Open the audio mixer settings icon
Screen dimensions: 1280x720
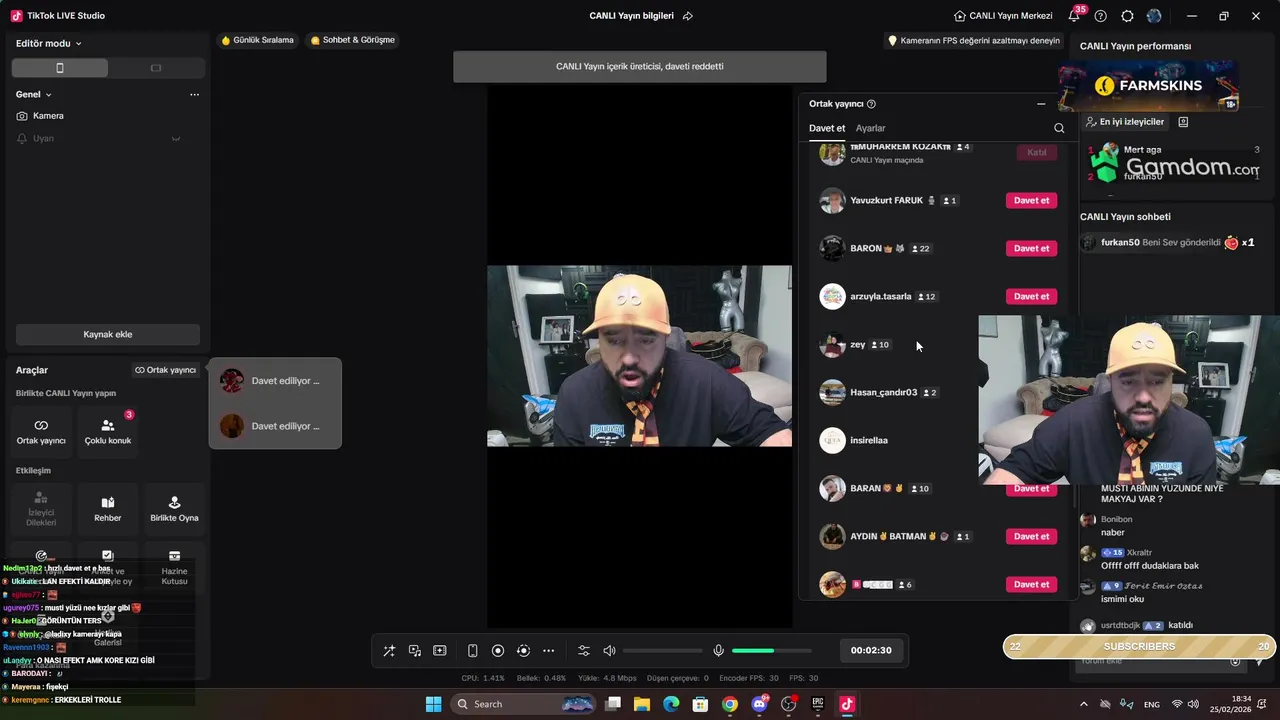tap(584, 651)
